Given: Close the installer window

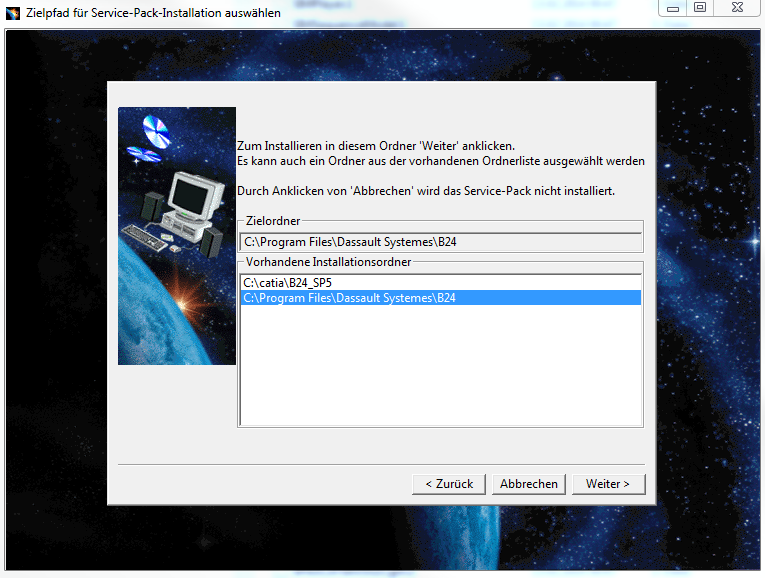Looking at the screenshot, I should [738, 8].
